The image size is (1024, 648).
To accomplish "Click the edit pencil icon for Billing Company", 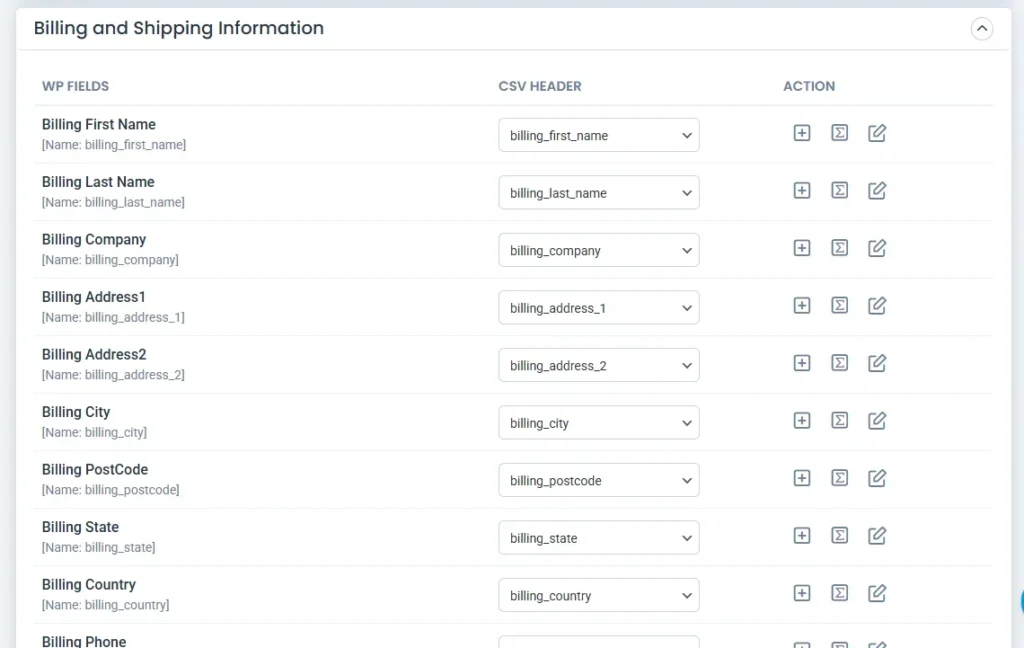I will pos(877,248).
